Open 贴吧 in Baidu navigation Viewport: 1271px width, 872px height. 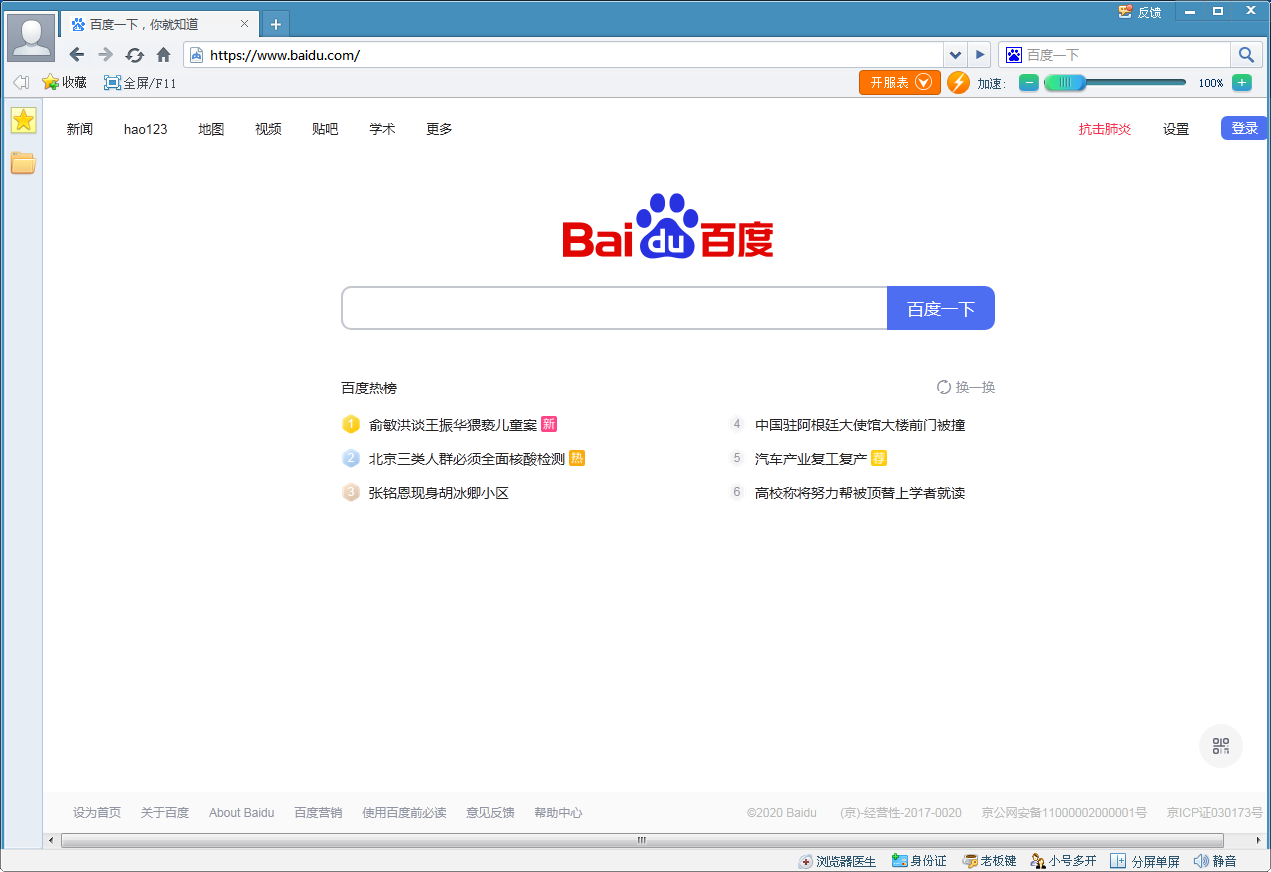(x=325, y=129)
